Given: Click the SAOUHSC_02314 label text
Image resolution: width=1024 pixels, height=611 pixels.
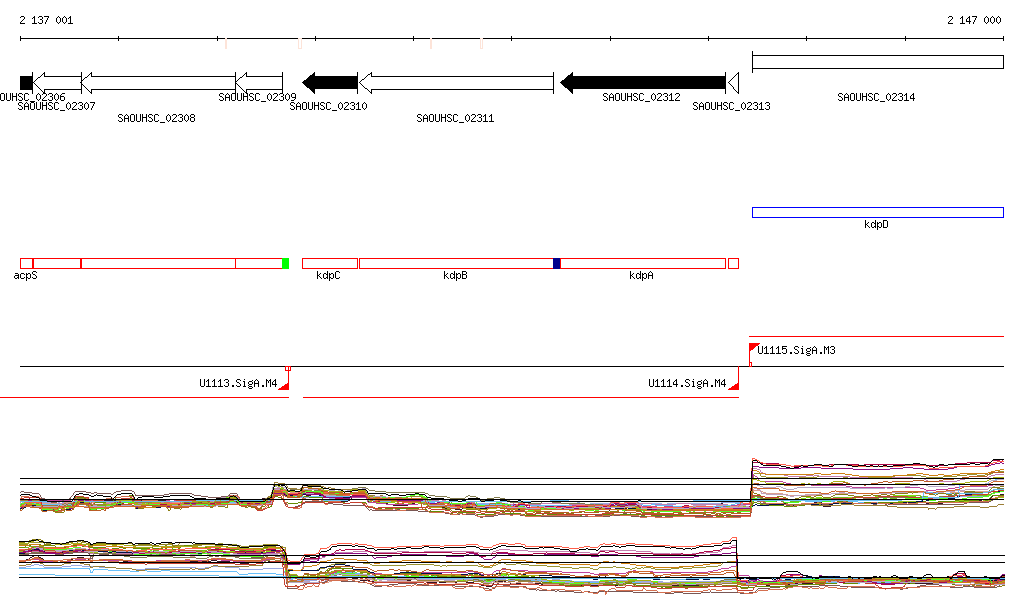Looking at the screenshot, I should click(x=876, y=97).
